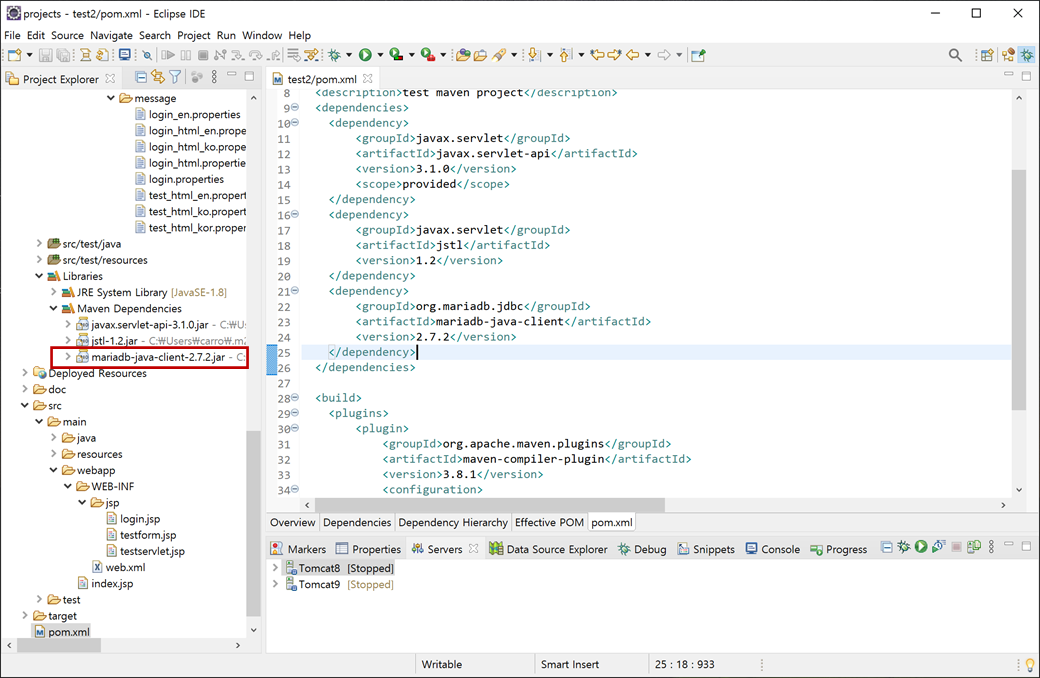1040x678 pixels.
Task: Open Data Source Explorer tab
Action: [549, 549]
